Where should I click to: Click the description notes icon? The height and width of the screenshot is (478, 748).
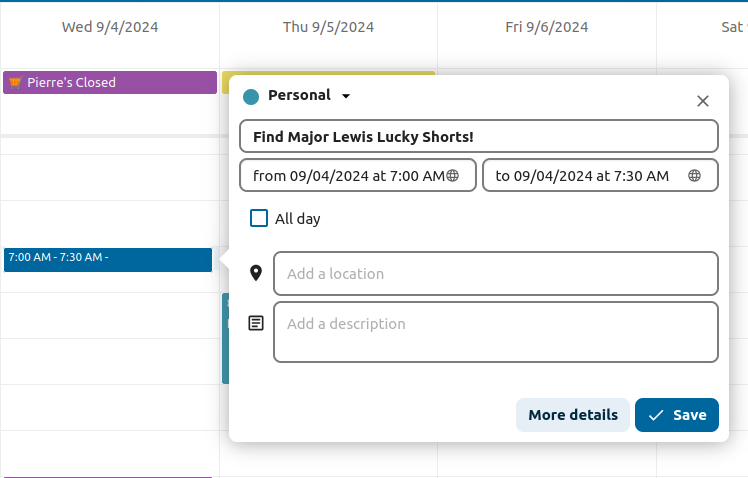256,323
